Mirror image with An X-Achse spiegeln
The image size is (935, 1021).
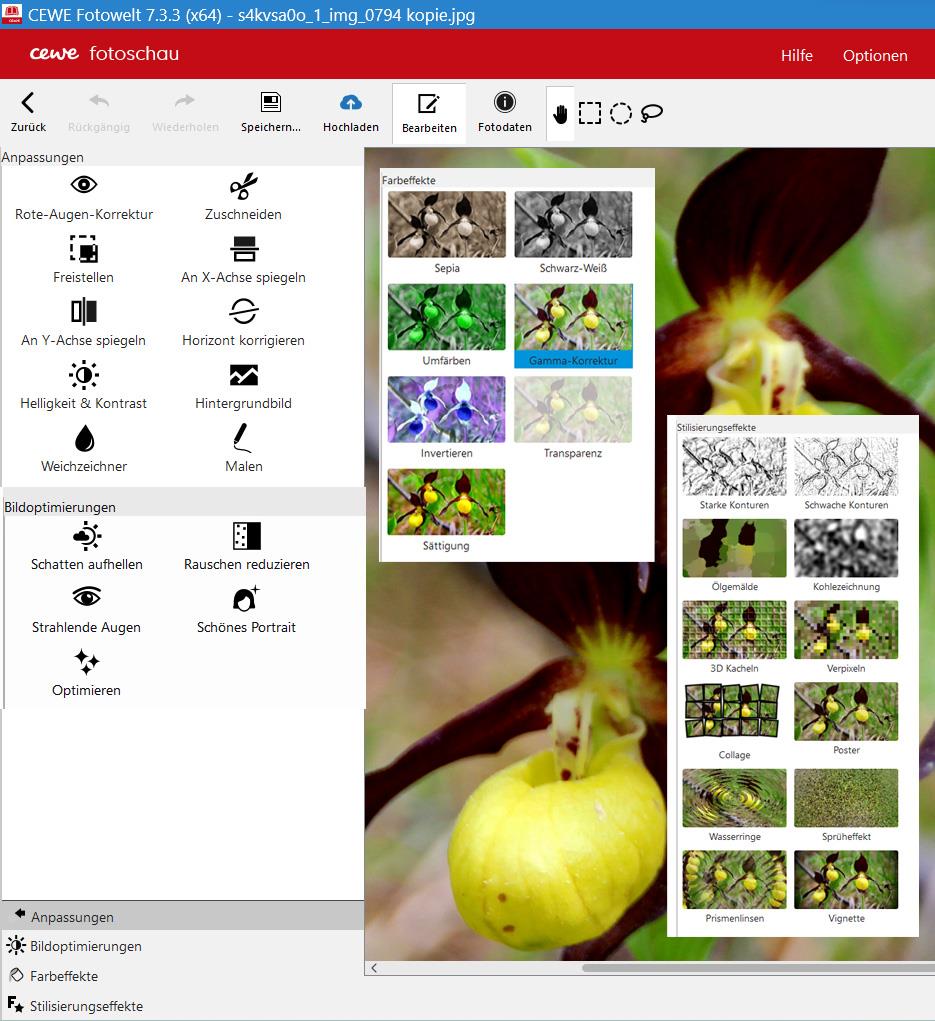tap(244, 260)
